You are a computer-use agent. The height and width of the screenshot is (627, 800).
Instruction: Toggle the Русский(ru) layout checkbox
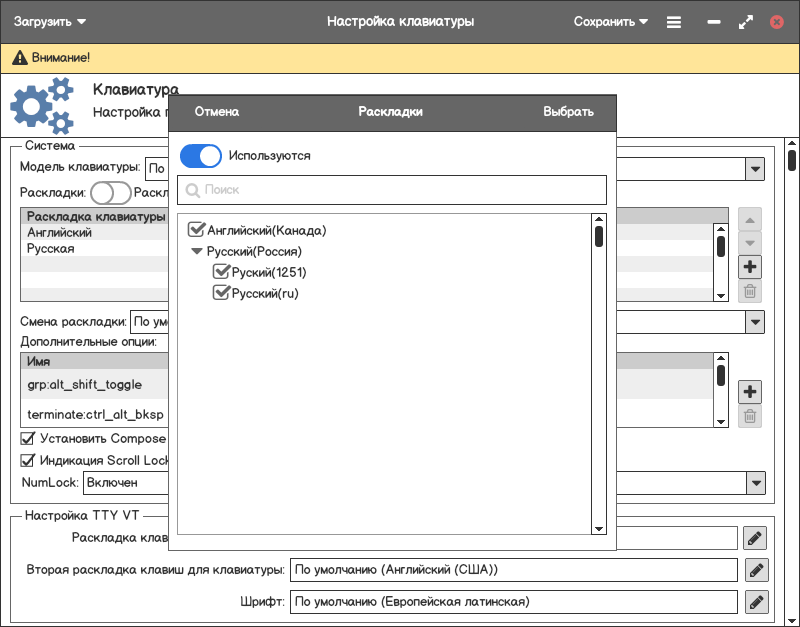(221, 293)
